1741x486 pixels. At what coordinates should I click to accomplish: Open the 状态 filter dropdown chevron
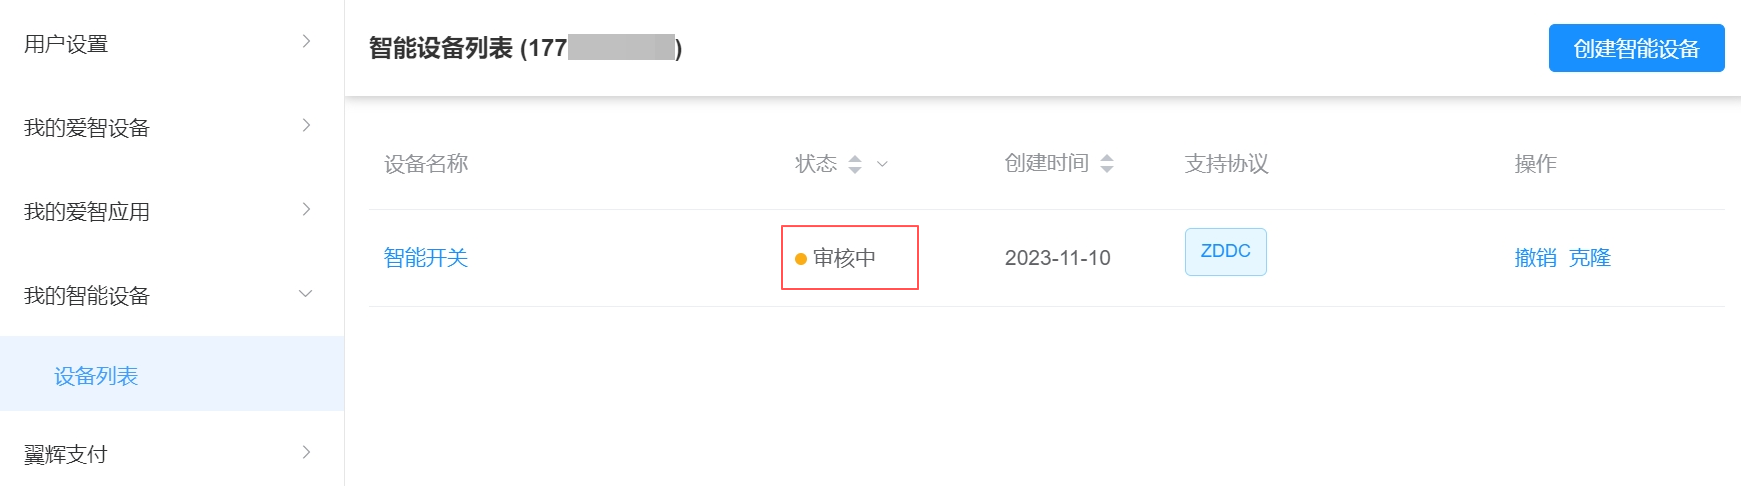click(x=882, y=164)
